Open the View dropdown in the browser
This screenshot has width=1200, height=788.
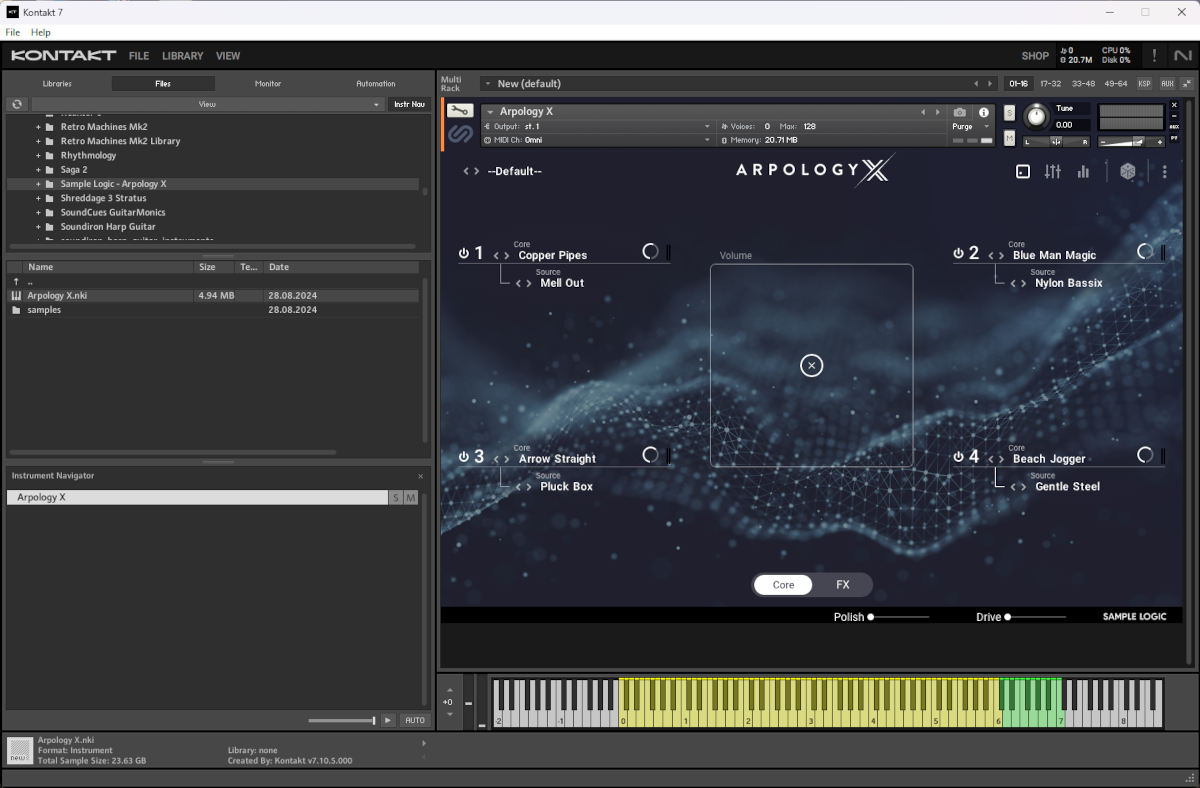tap(207, 104)
